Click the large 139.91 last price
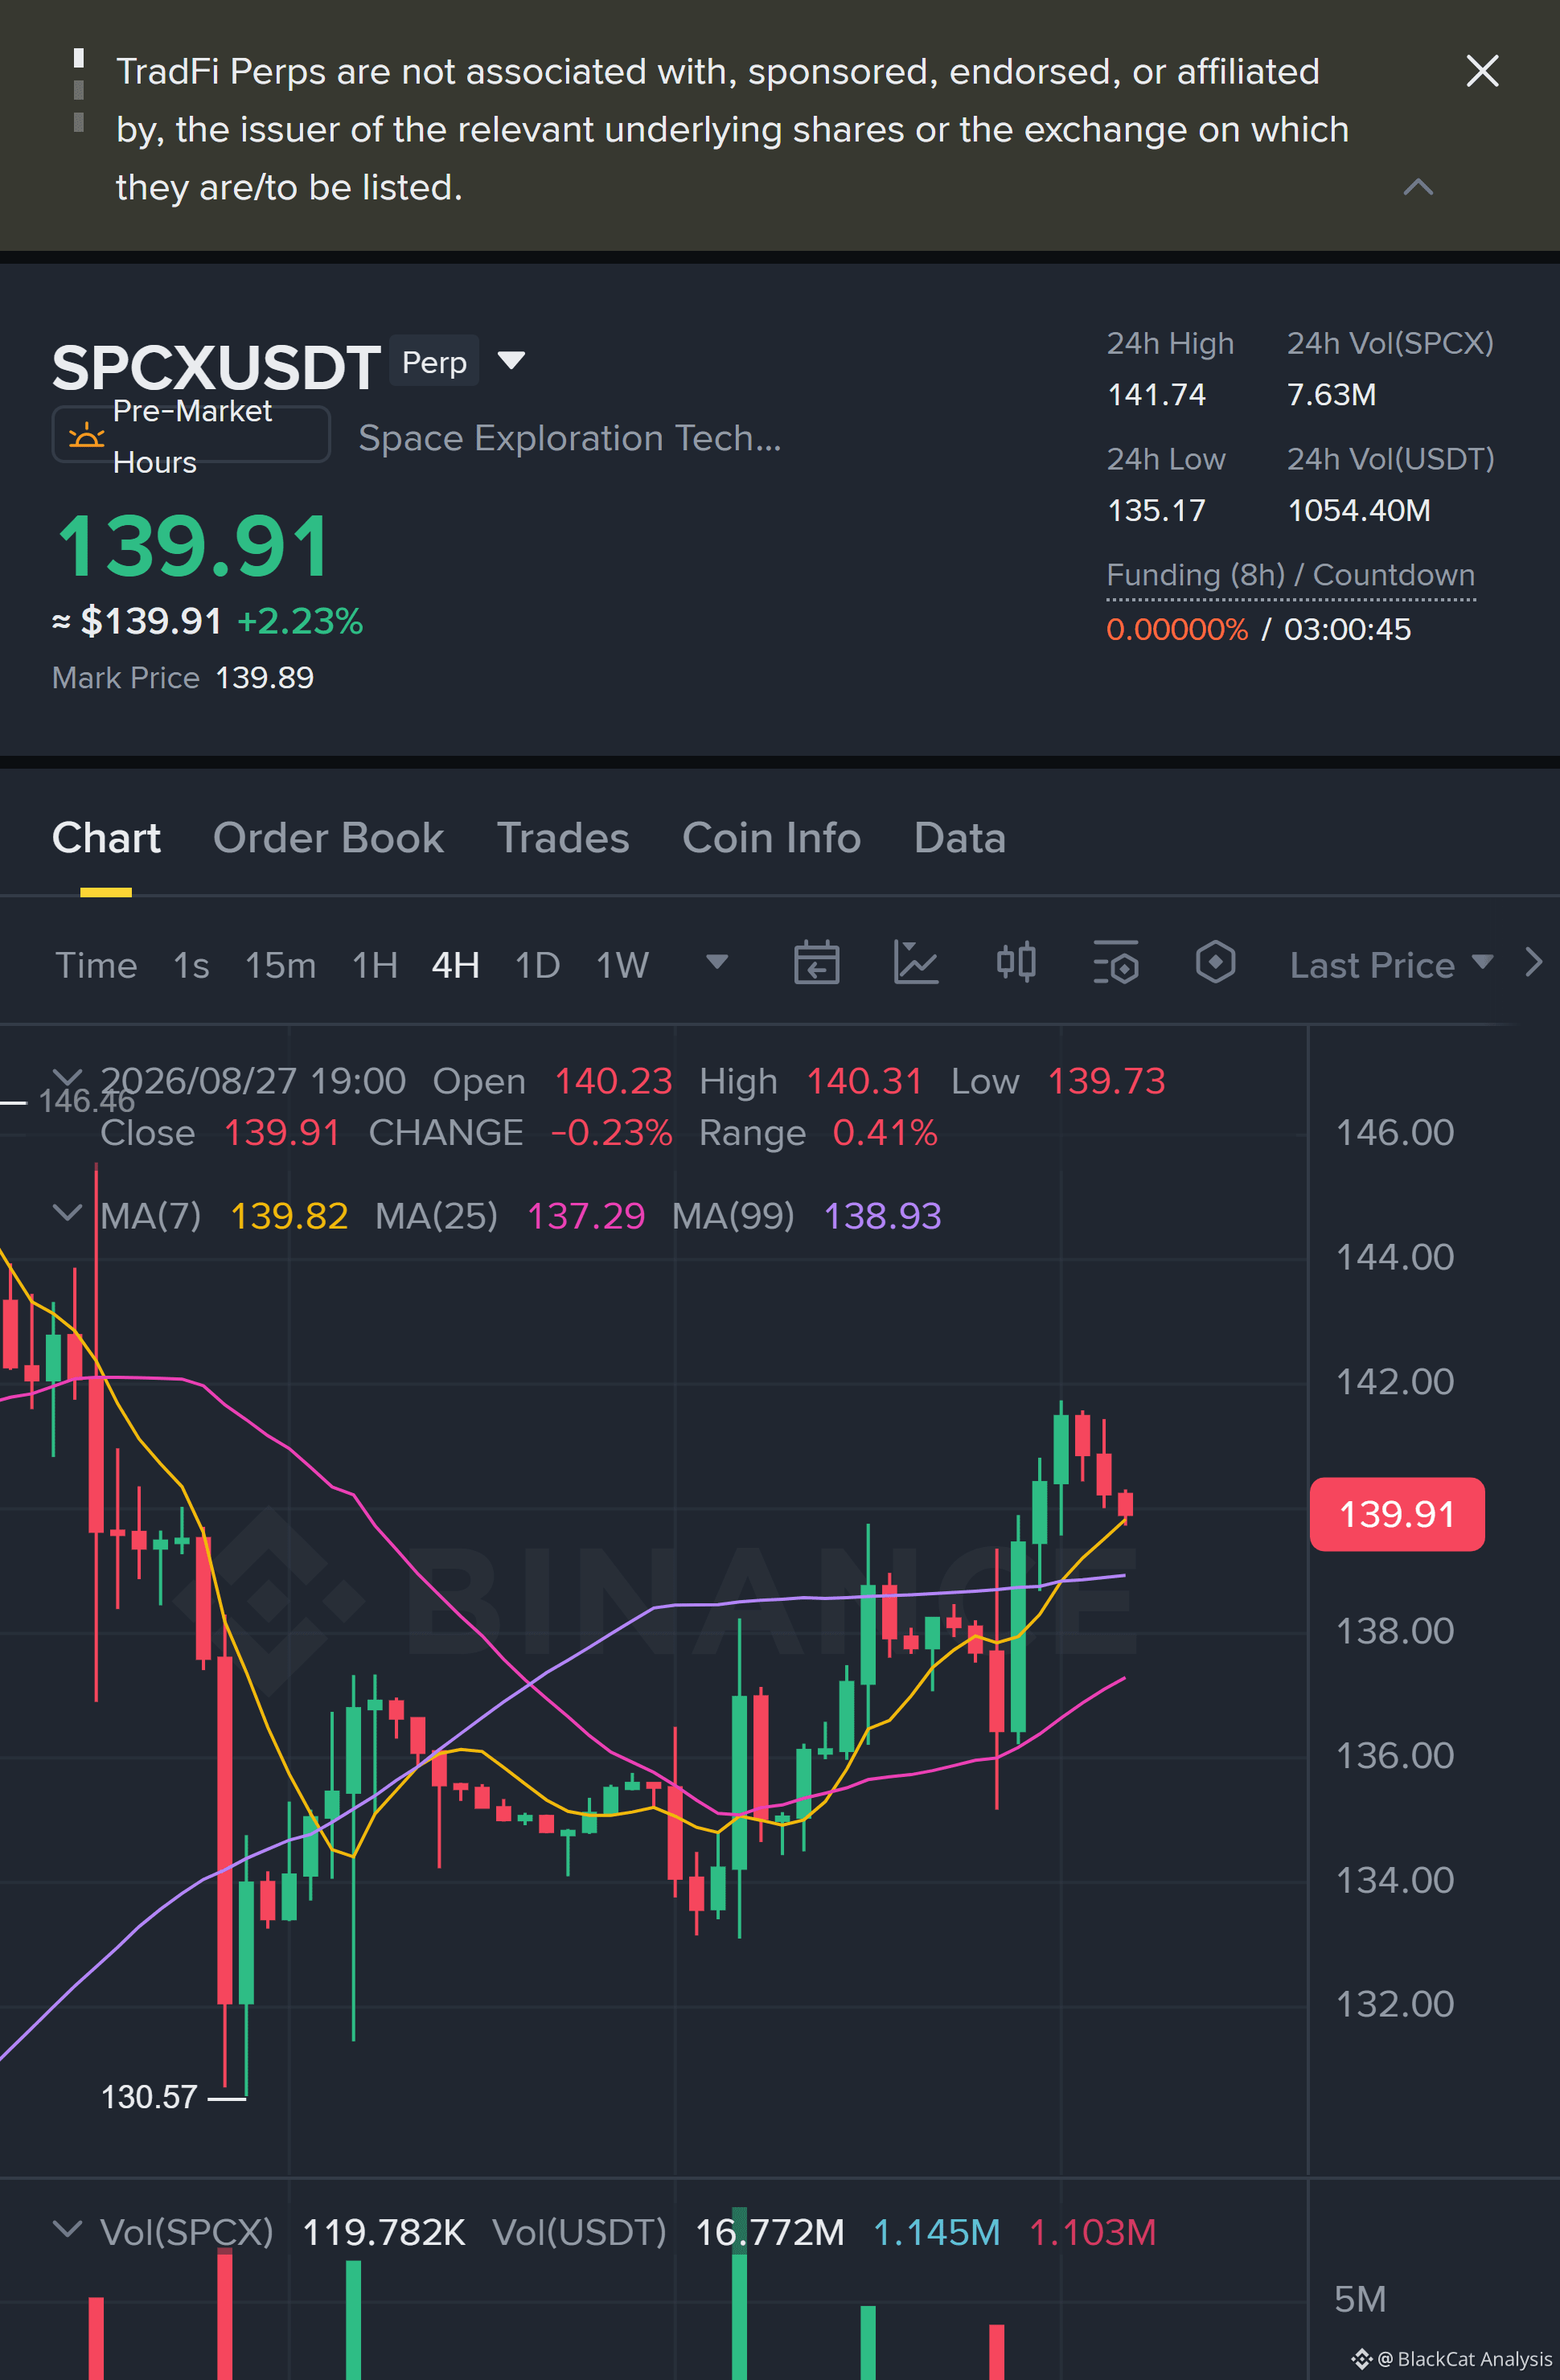 point(193,547)
